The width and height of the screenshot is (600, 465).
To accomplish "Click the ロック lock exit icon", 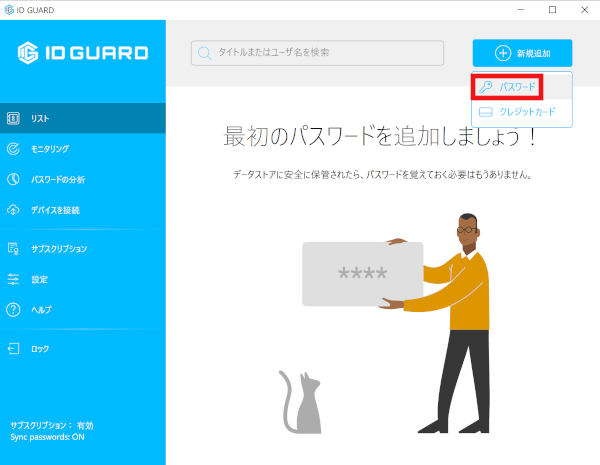I will tap(13, 349).
